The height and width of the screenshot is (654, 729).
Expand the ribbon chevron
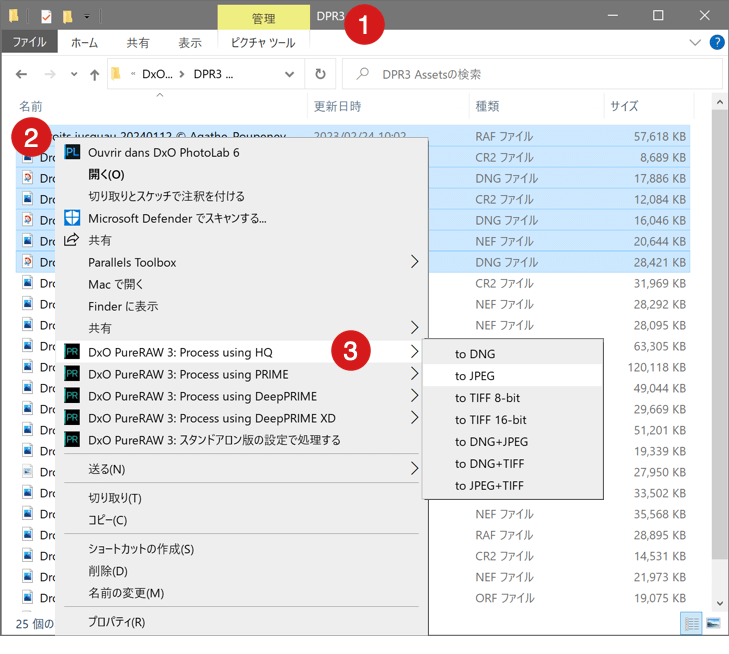tap(695, 42)
